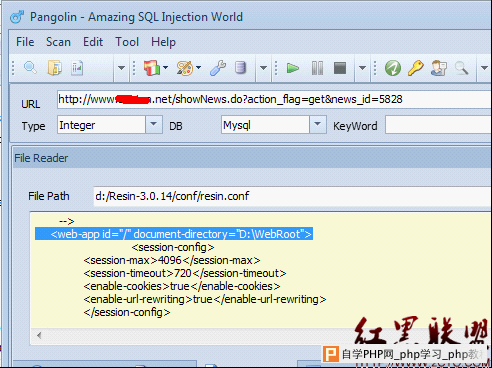492x368 pixels.
Task: Select the highlighted web-app document-directory line
Action: [174, 234]
